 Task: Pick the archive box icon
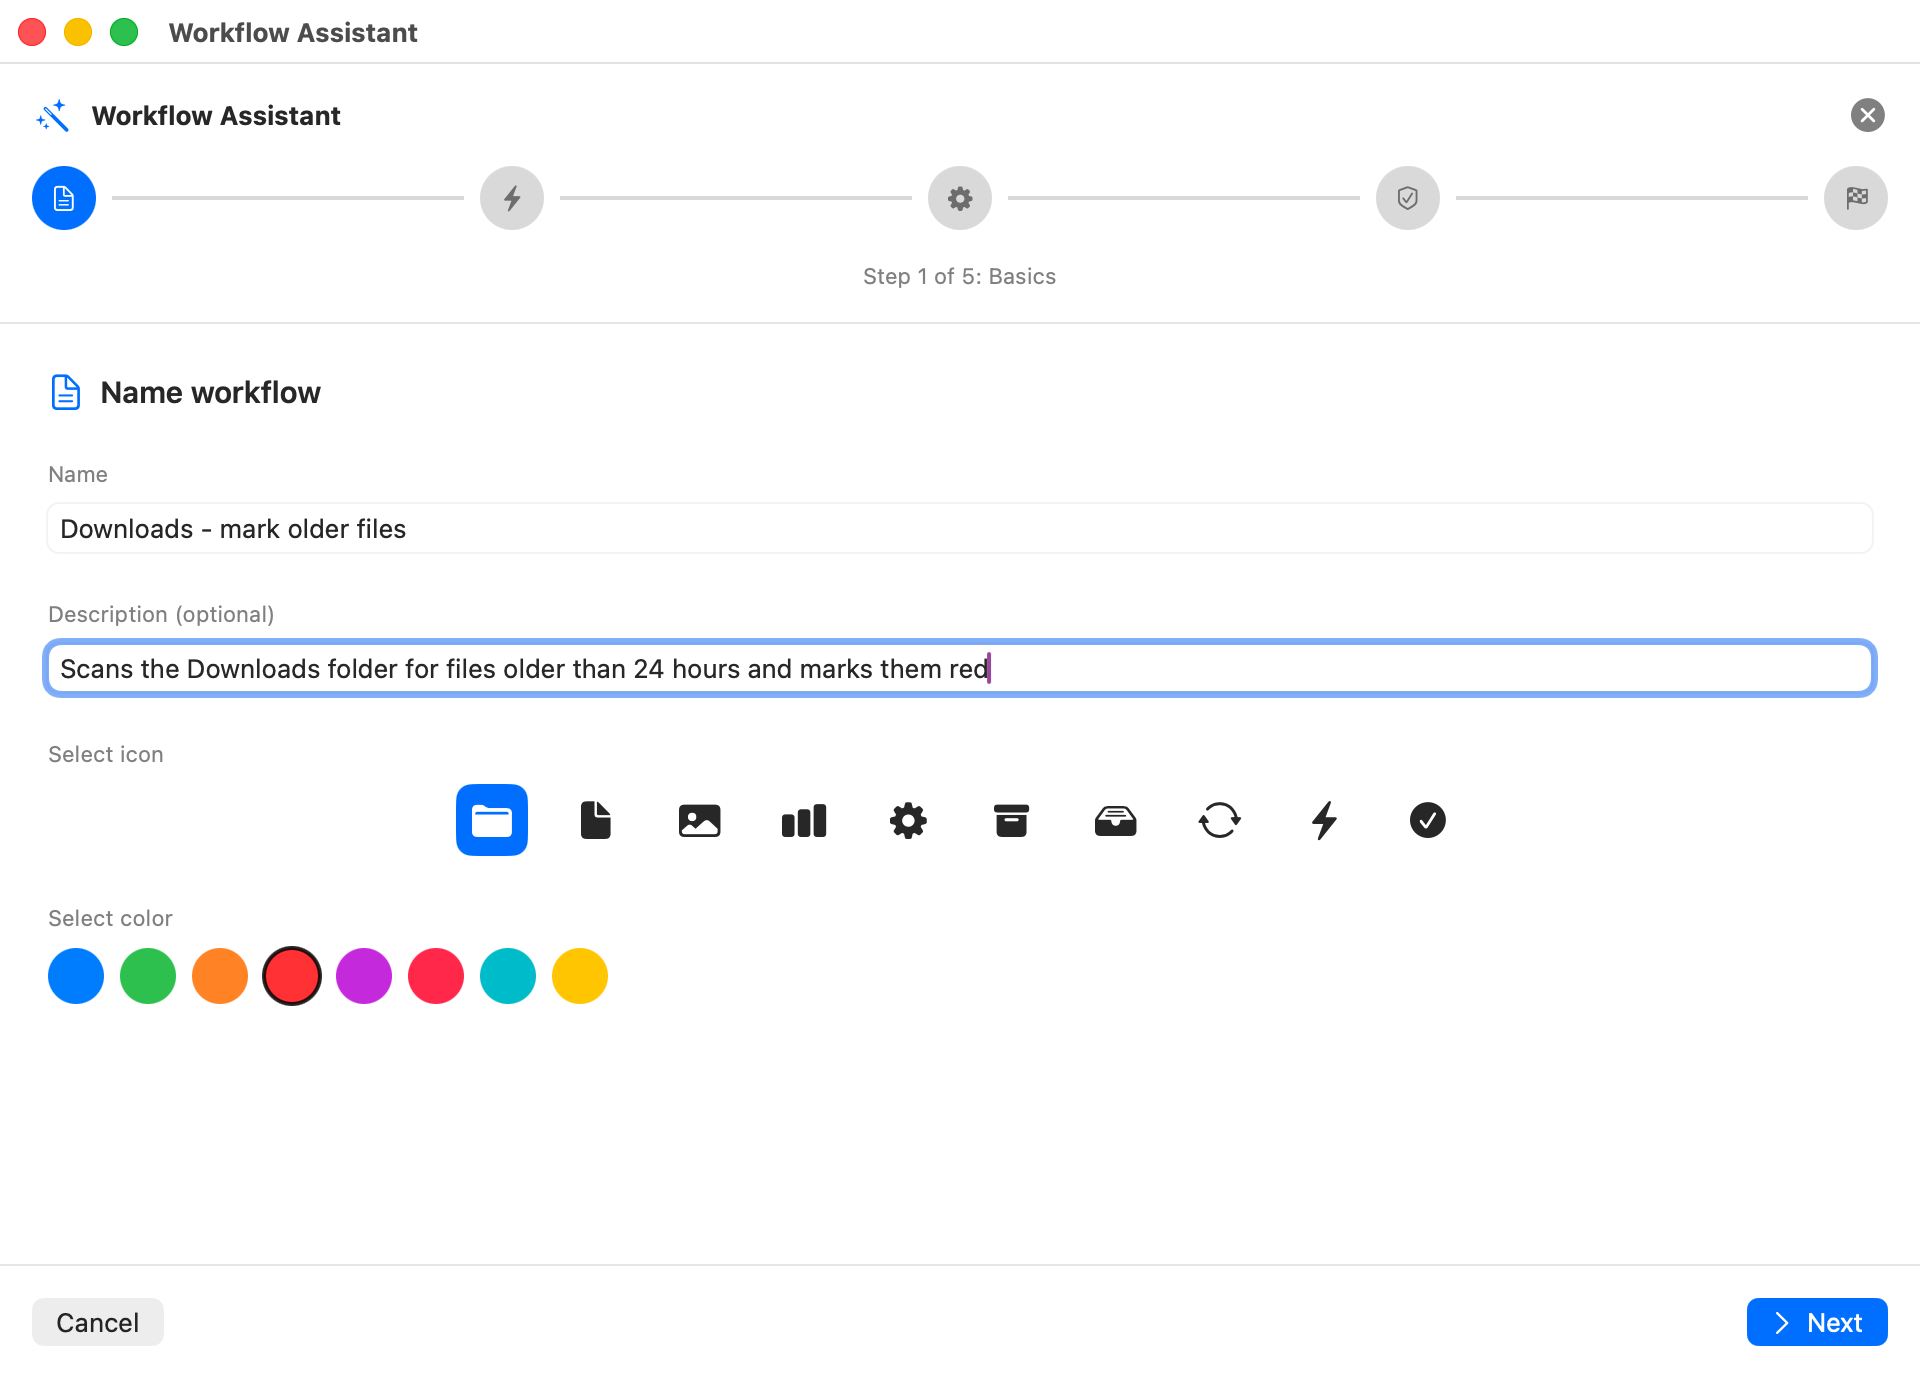click(1012, 820)
